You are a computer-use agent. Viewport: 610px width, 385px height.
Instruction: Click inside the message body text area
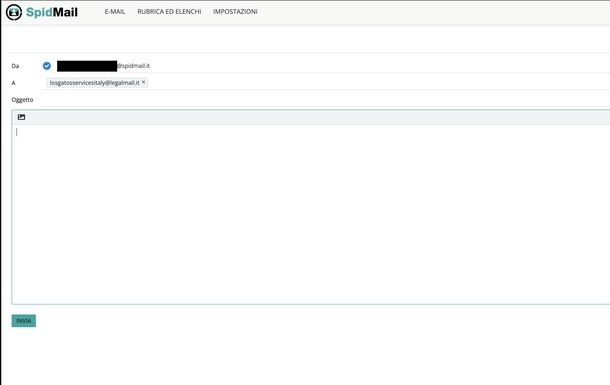[311, 214]
